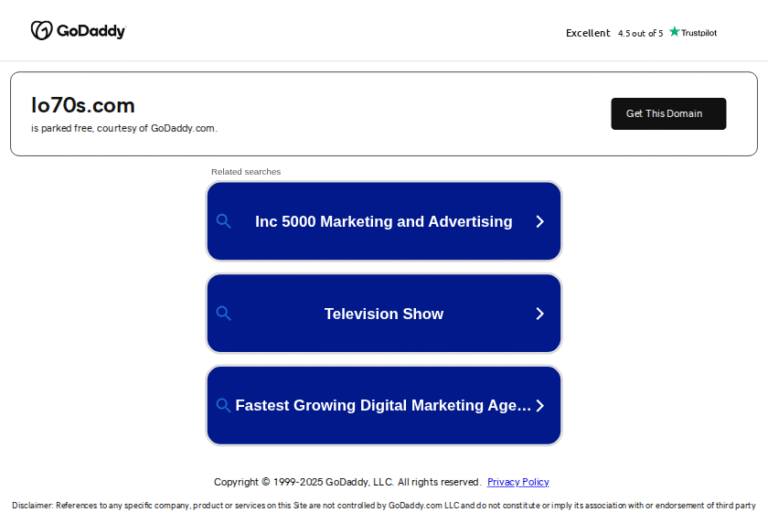
Task: Click magnifier icon on Television Show card
Action: coord(224,313)
